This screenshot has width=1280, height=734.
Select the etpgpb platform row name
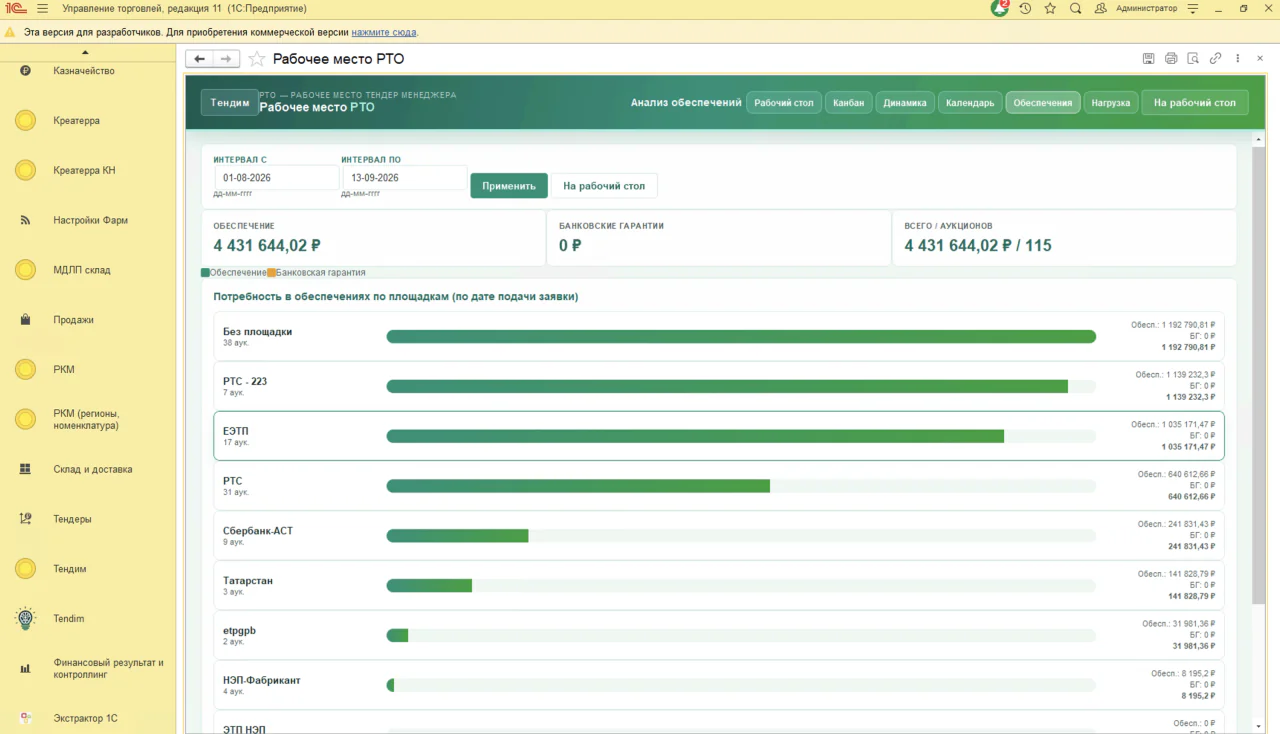[239, 631]
